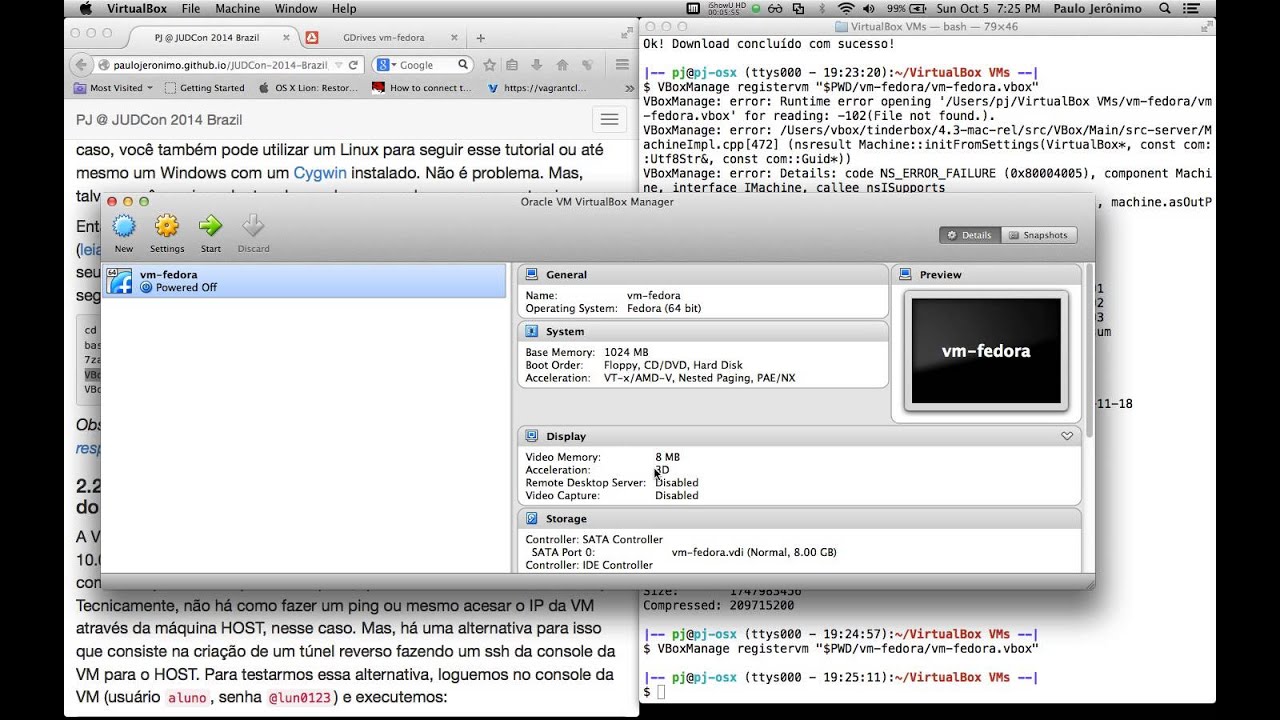Bookmark this page with star icon
This screenshot has width=1280, height=720.
pos(489,65)
